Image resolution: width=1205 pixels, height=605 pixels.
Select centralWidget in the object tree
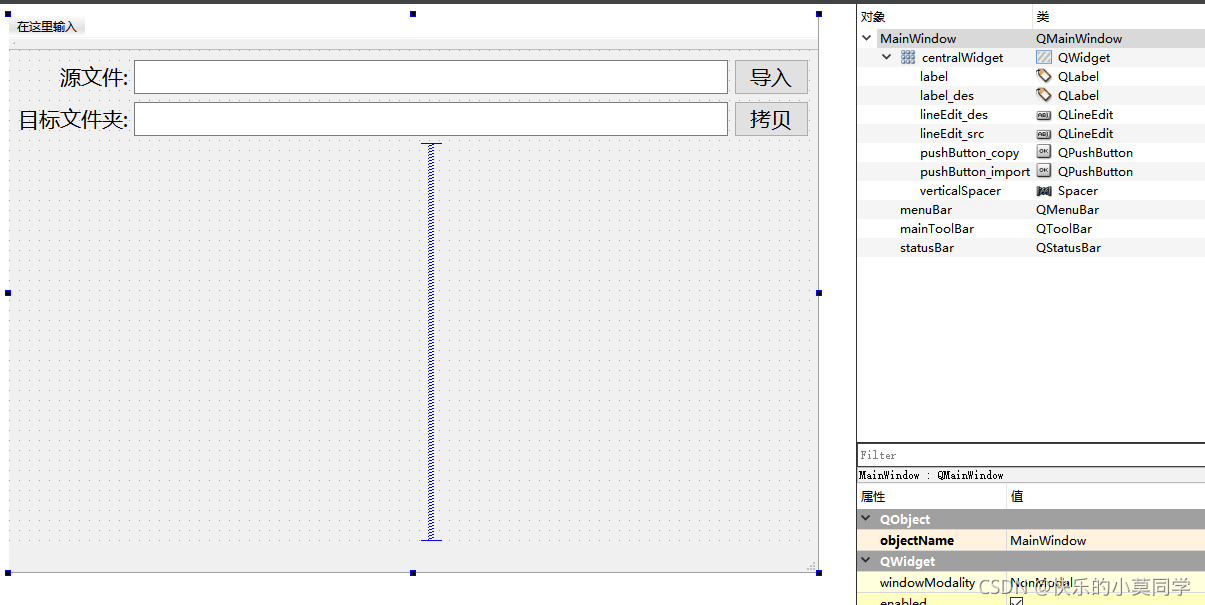coord(962,58)
